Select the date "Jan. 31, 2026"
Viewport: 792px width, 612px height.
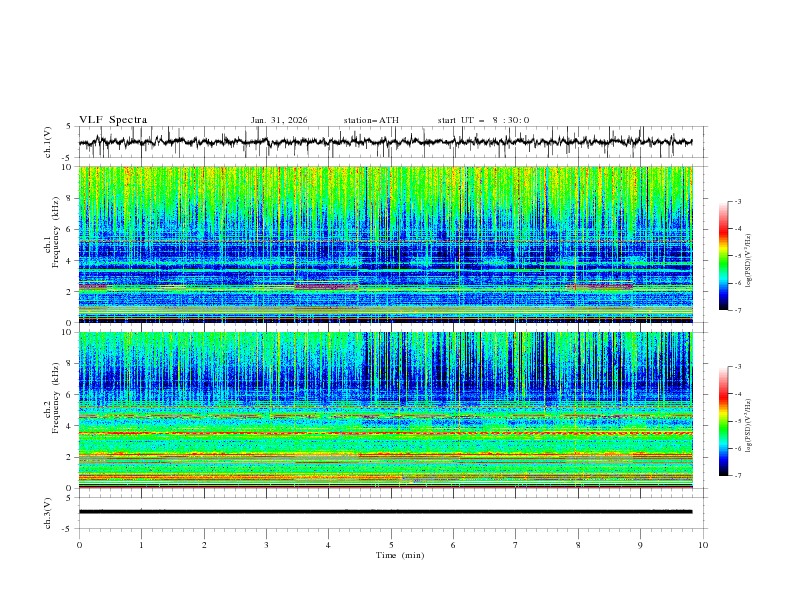(279, 120)
